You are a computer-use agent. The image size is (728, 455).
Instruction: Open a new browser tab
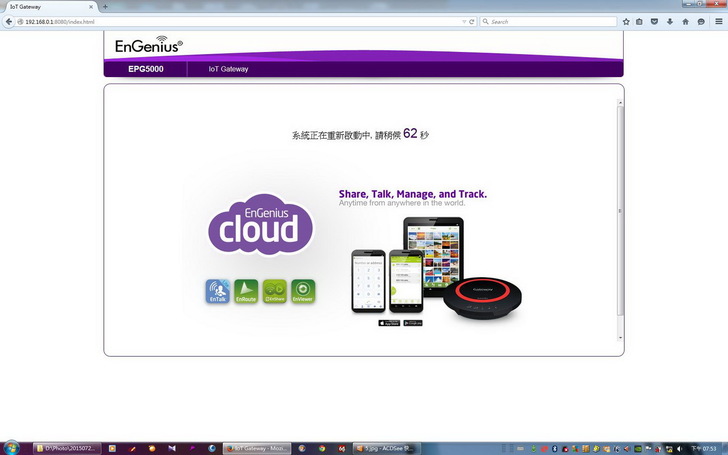point(106,6)
